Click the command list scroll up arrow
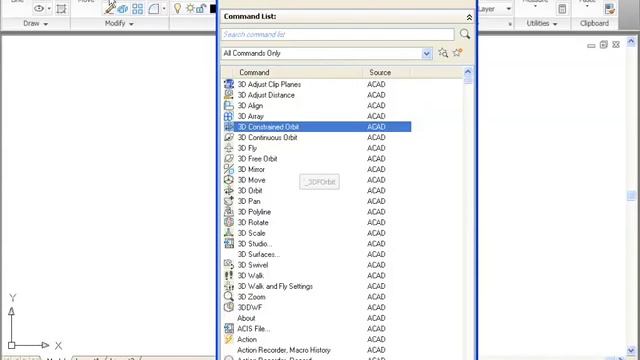 [468, 71]
